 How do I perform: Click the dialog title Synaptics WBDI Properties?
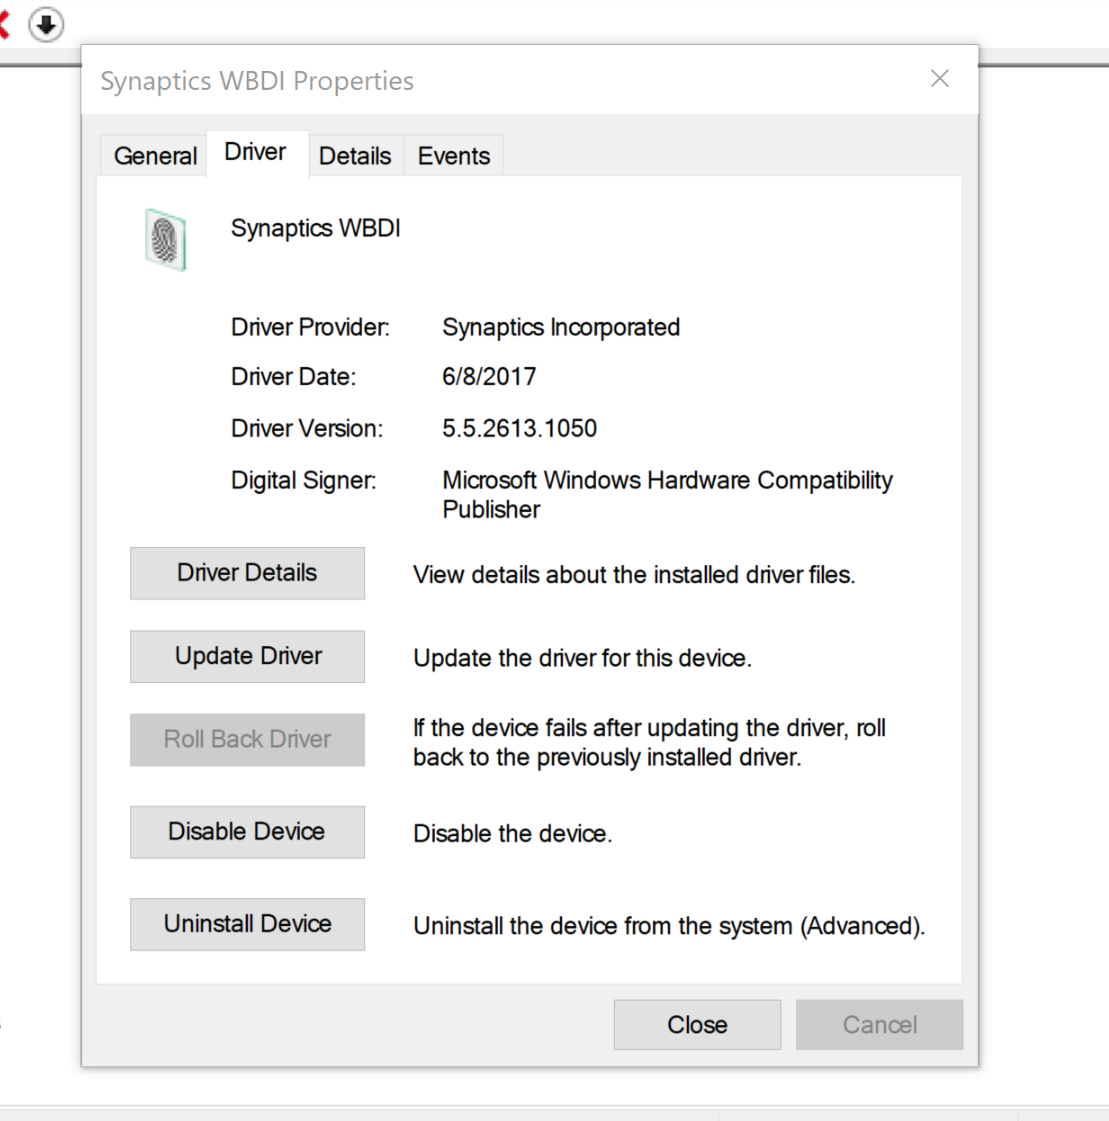pyautogui.click(x=257, y=81)
